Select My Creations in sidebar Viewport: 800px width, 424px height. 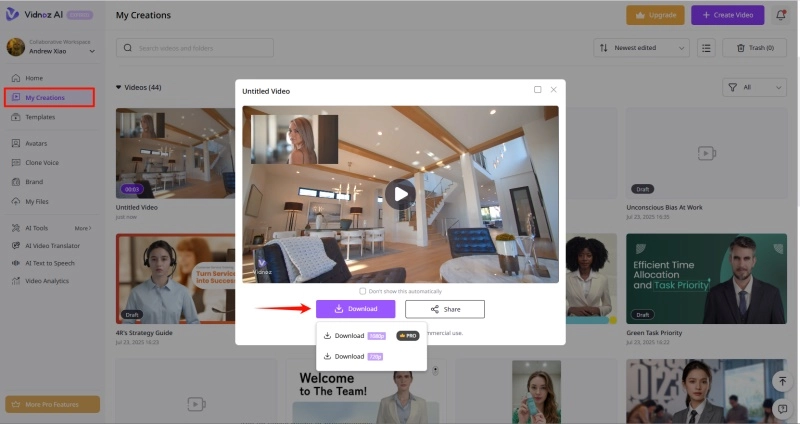pos(49,97)
